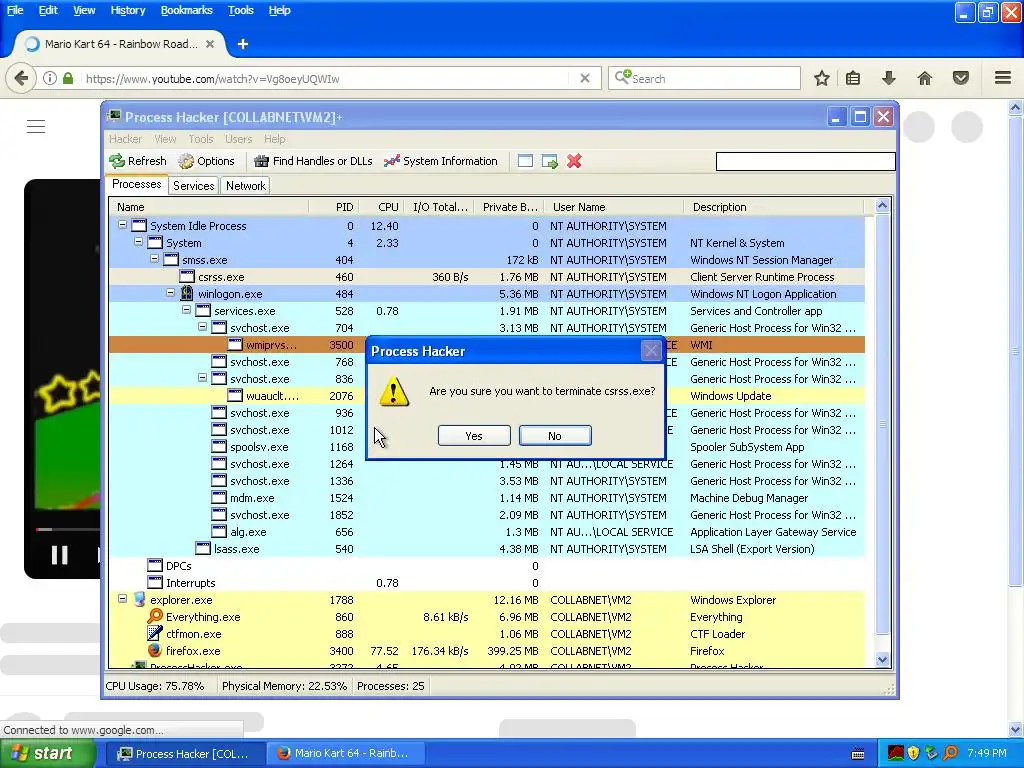1024x768 pixels.
Task: Open Find Handles or DLLs
Action: [x=313, y=161]
